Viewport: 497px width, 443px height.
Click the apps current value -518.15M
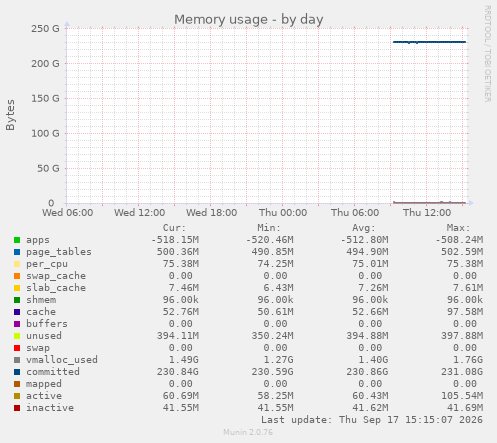click(175, 240)
